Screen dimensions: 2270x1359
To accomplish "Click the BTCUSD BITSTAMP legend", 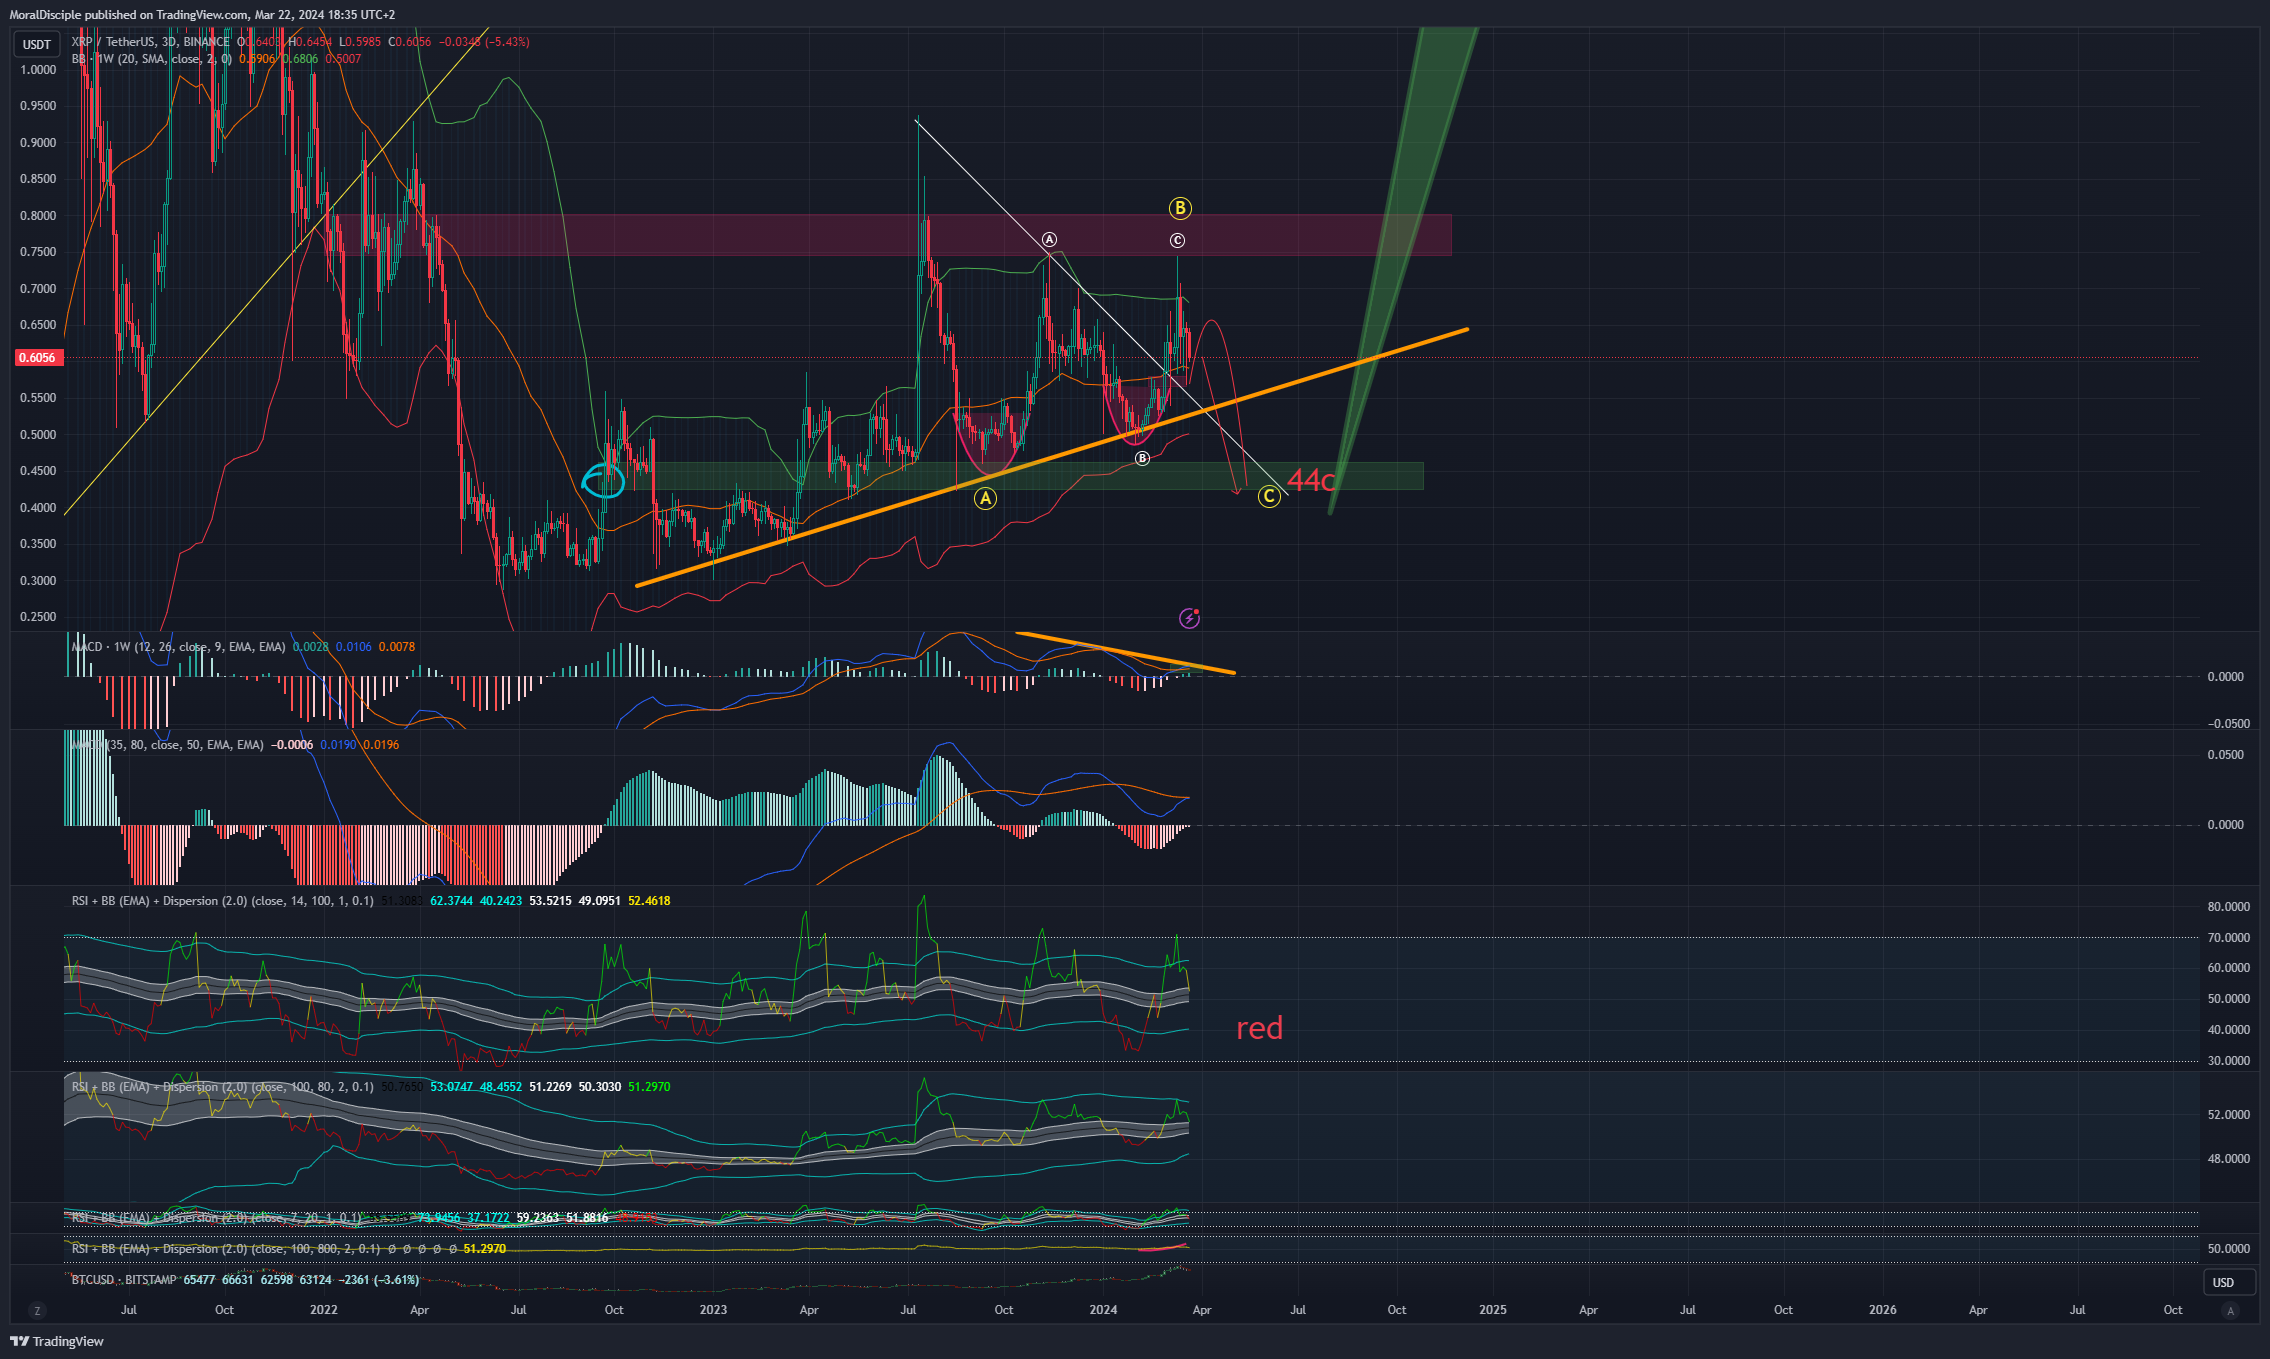I will (x=124, y=1280).
